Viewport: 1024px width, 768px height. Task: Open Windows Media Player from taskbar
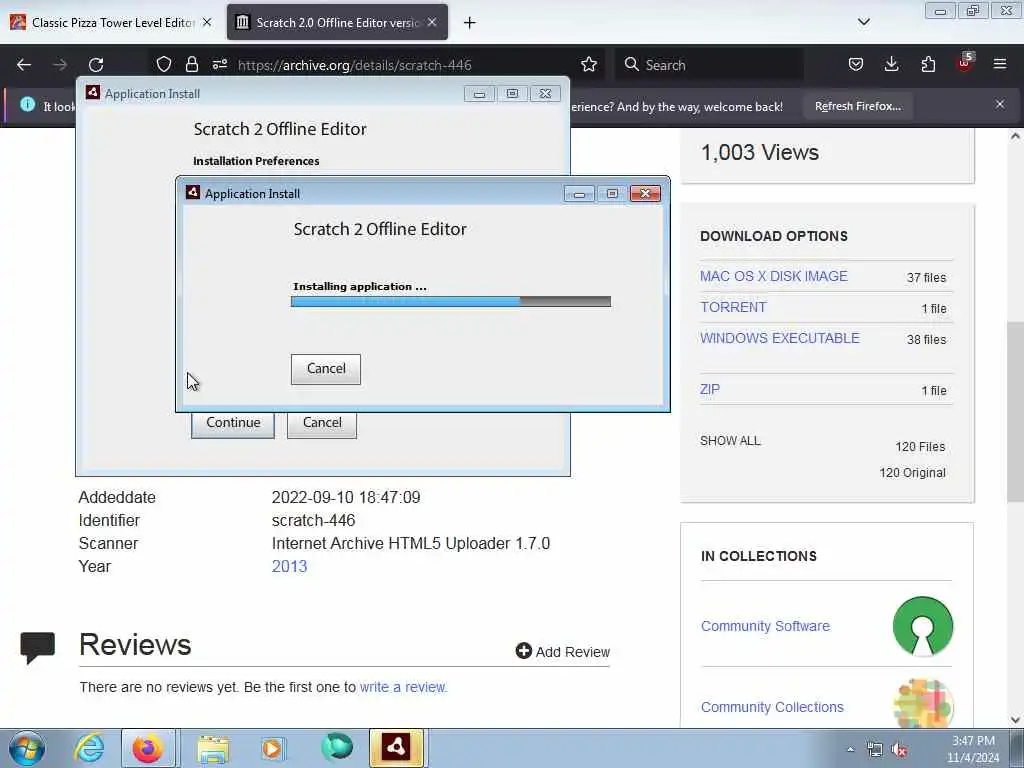click(272, 748)
